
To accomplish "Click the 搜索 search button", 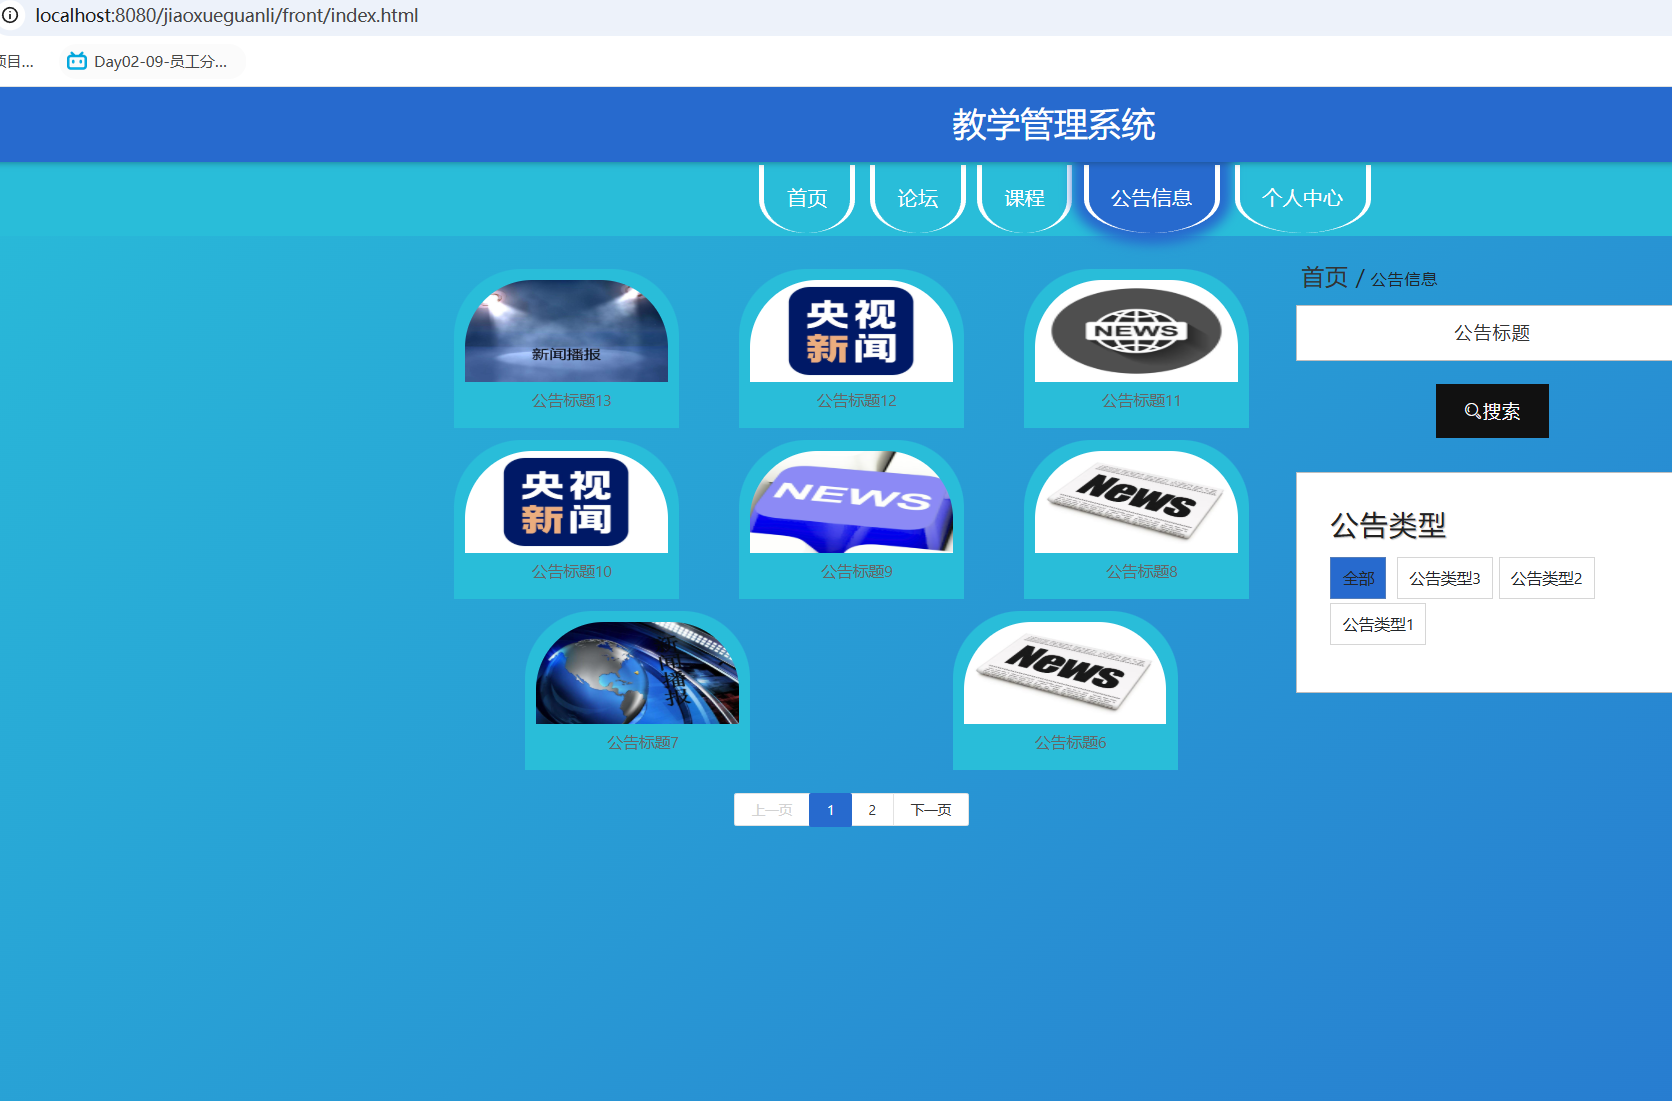I will [x=1492, y=411].
